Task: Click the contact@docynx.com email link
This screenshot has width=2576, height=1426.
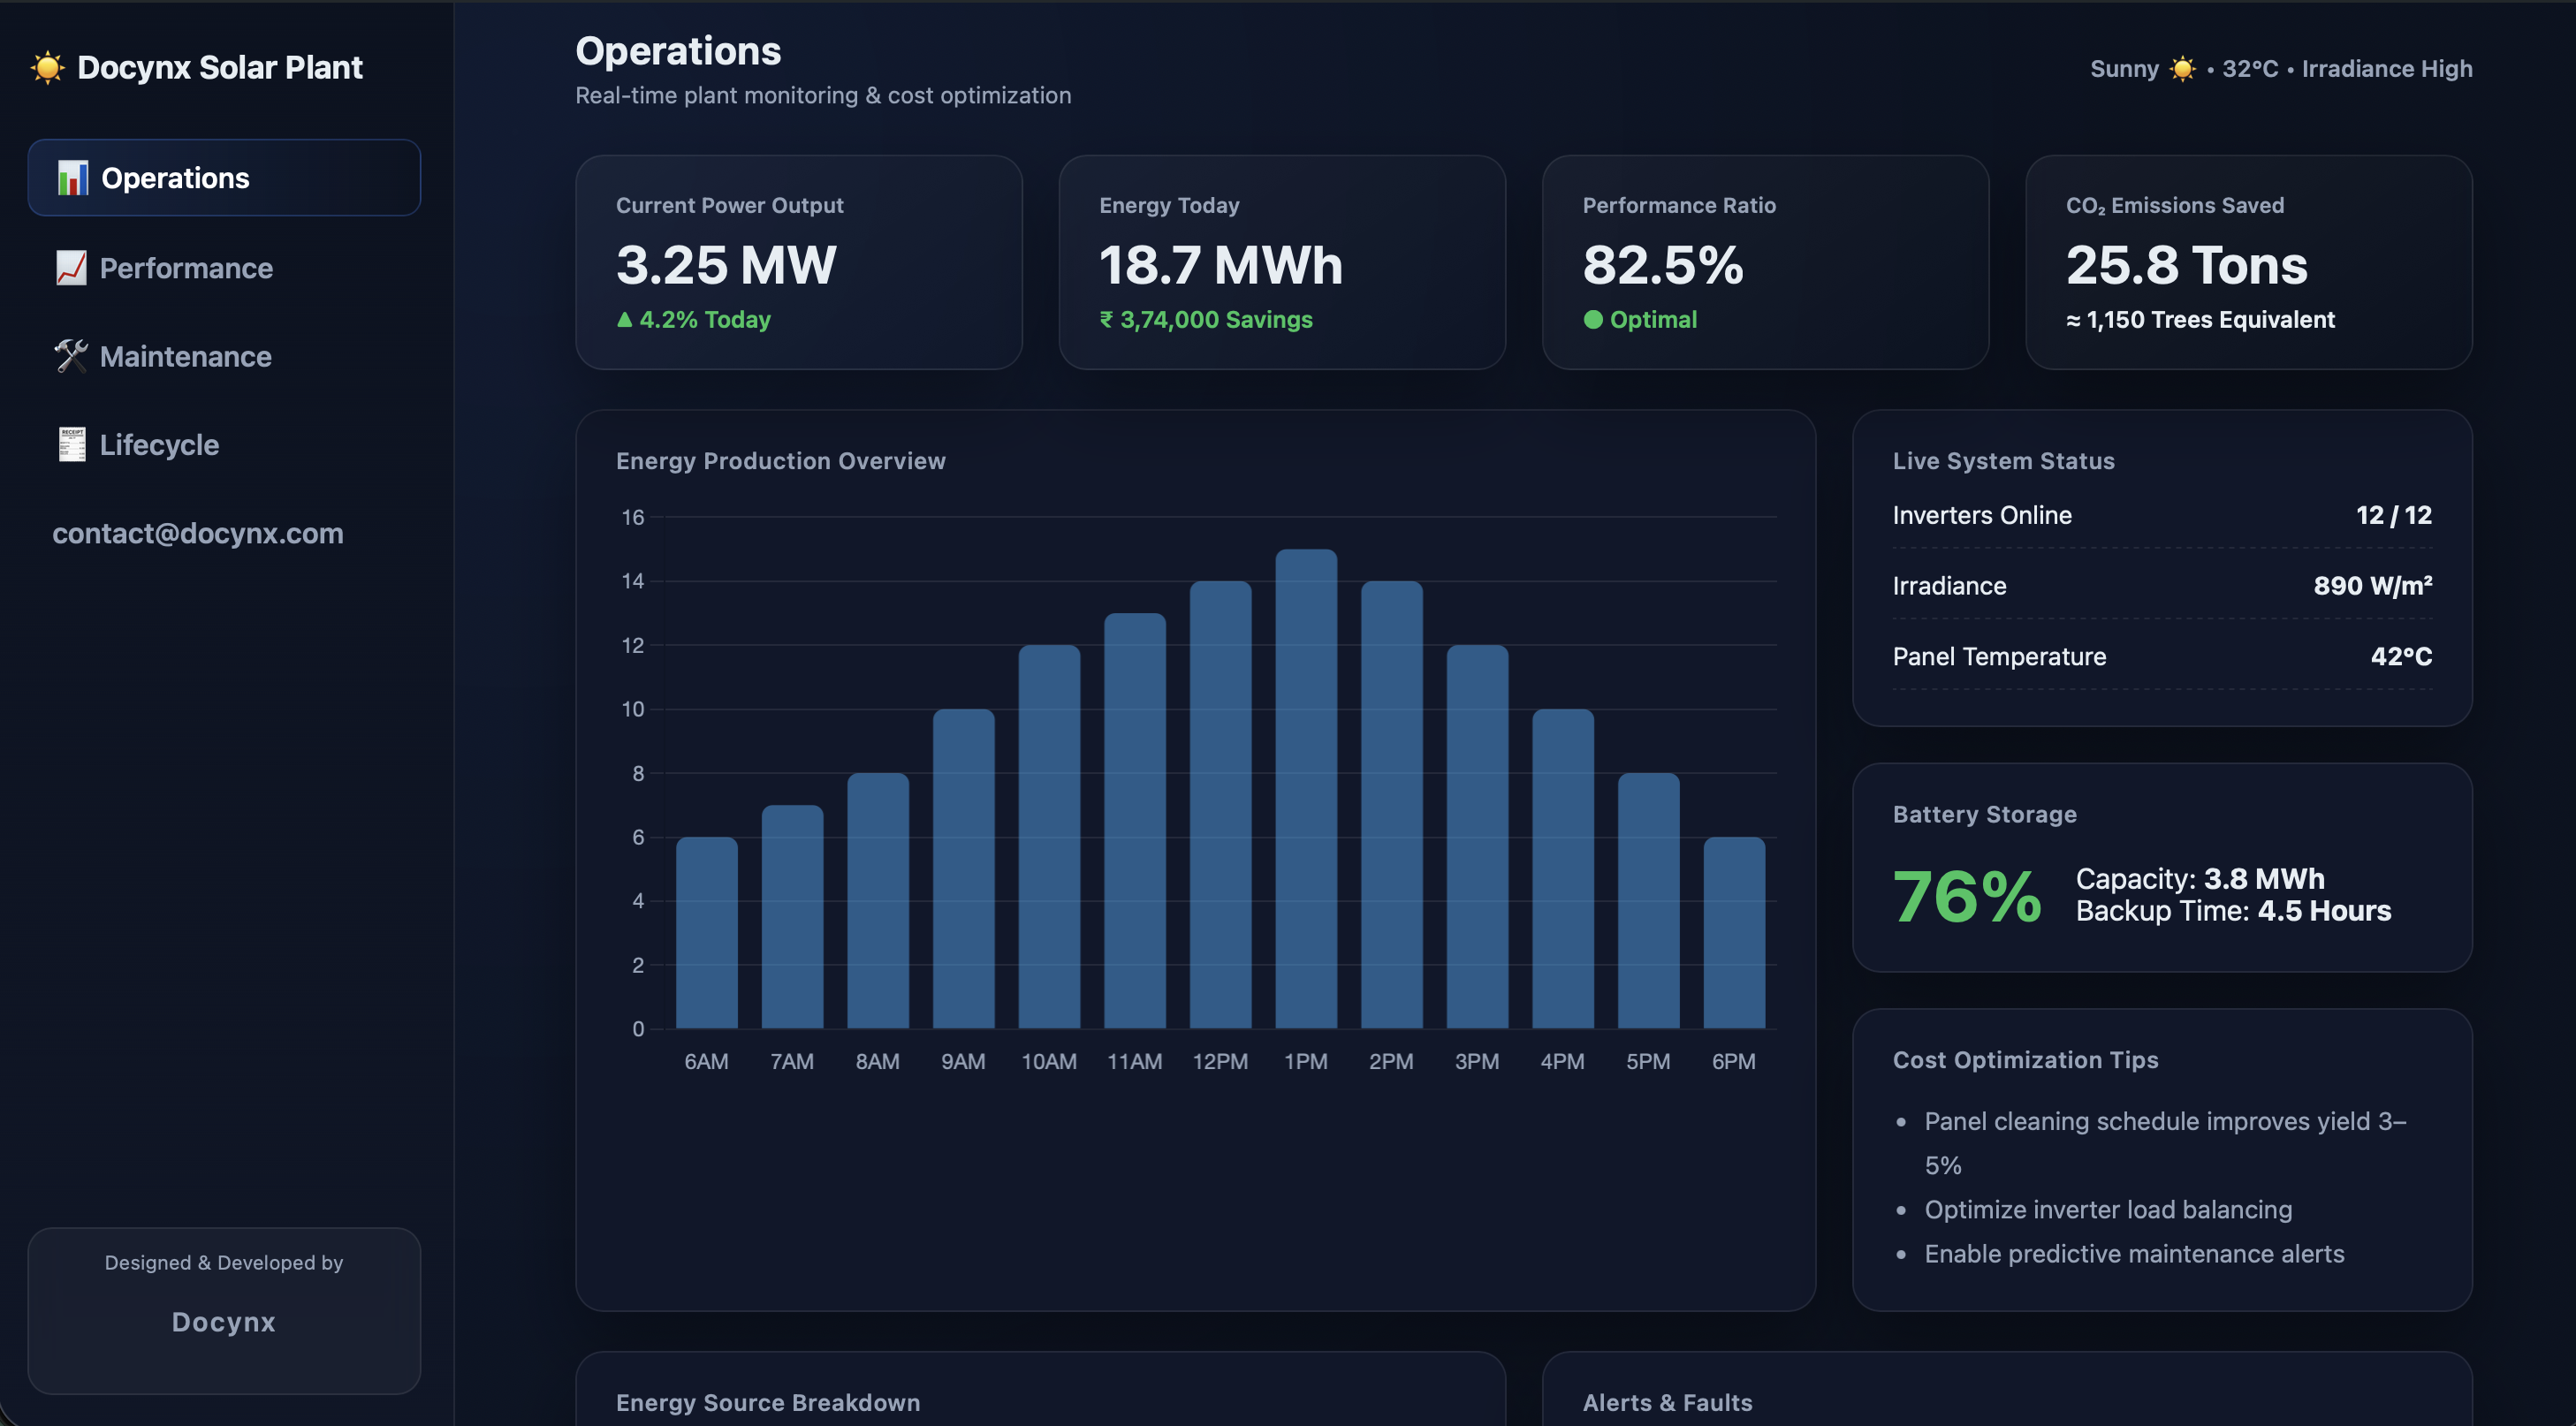Action: (197, 533)
